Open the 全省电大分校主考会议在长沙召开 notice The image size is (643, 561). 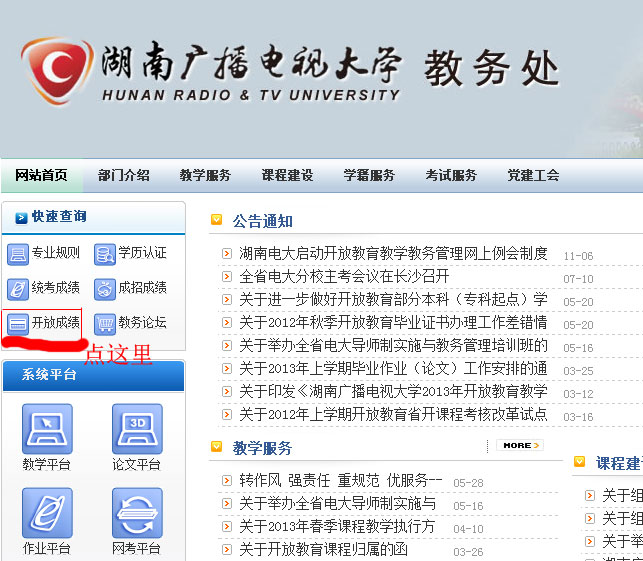click(x=344, y=276)
